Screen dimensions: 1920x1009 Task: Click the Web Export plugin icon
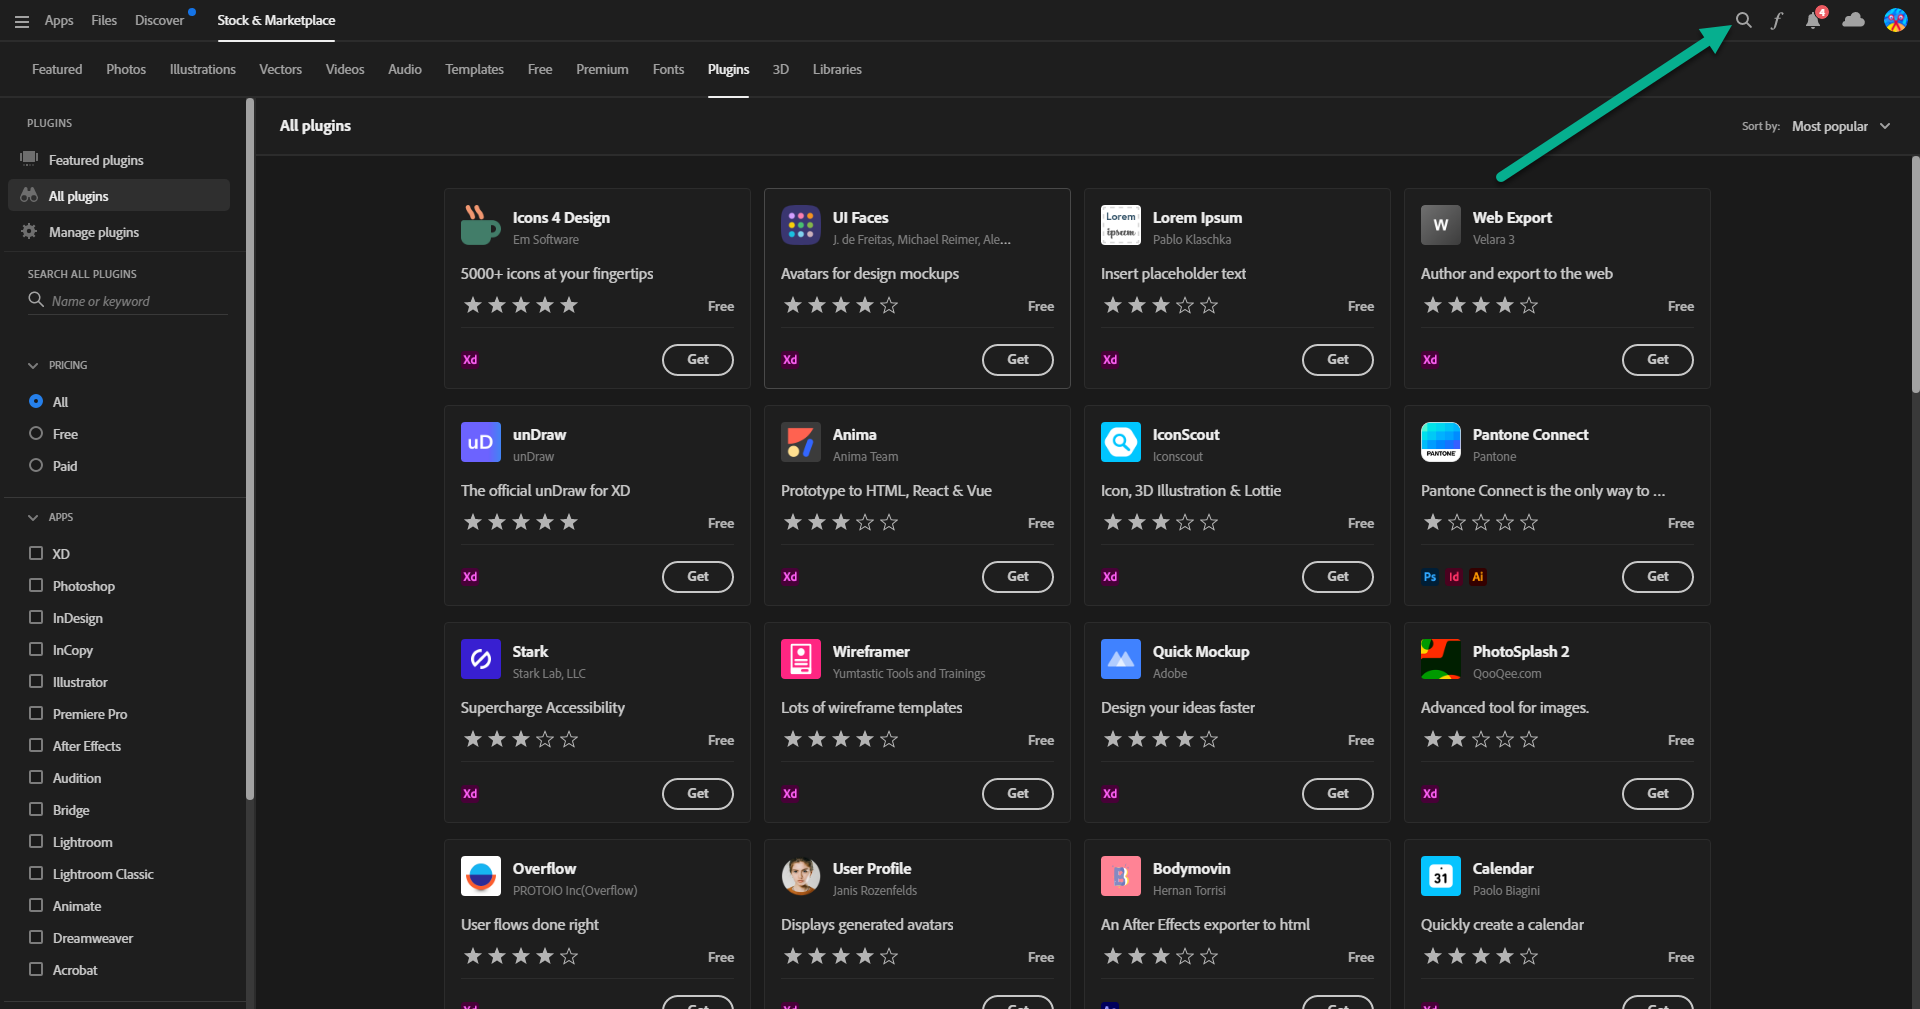click(x=1441, y=225)
